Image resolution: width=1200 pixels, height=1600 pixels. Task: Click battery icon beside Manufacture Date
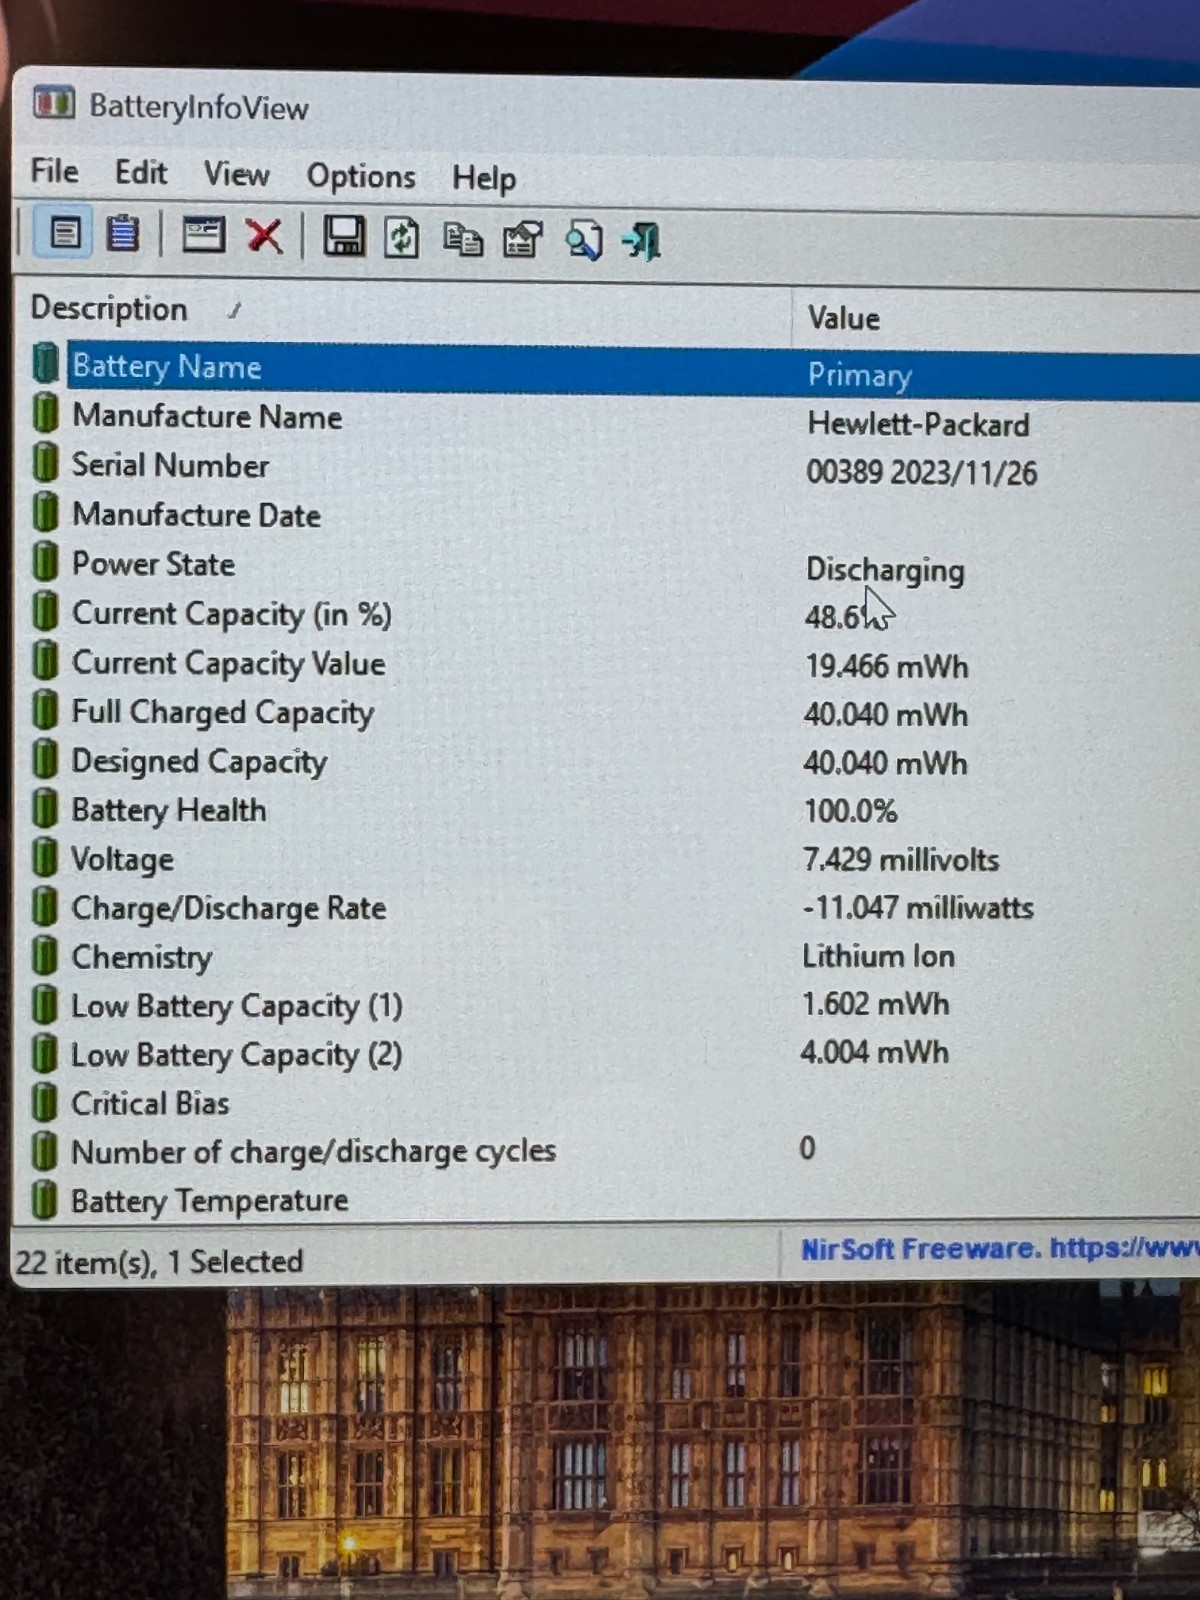click(45, 512)
